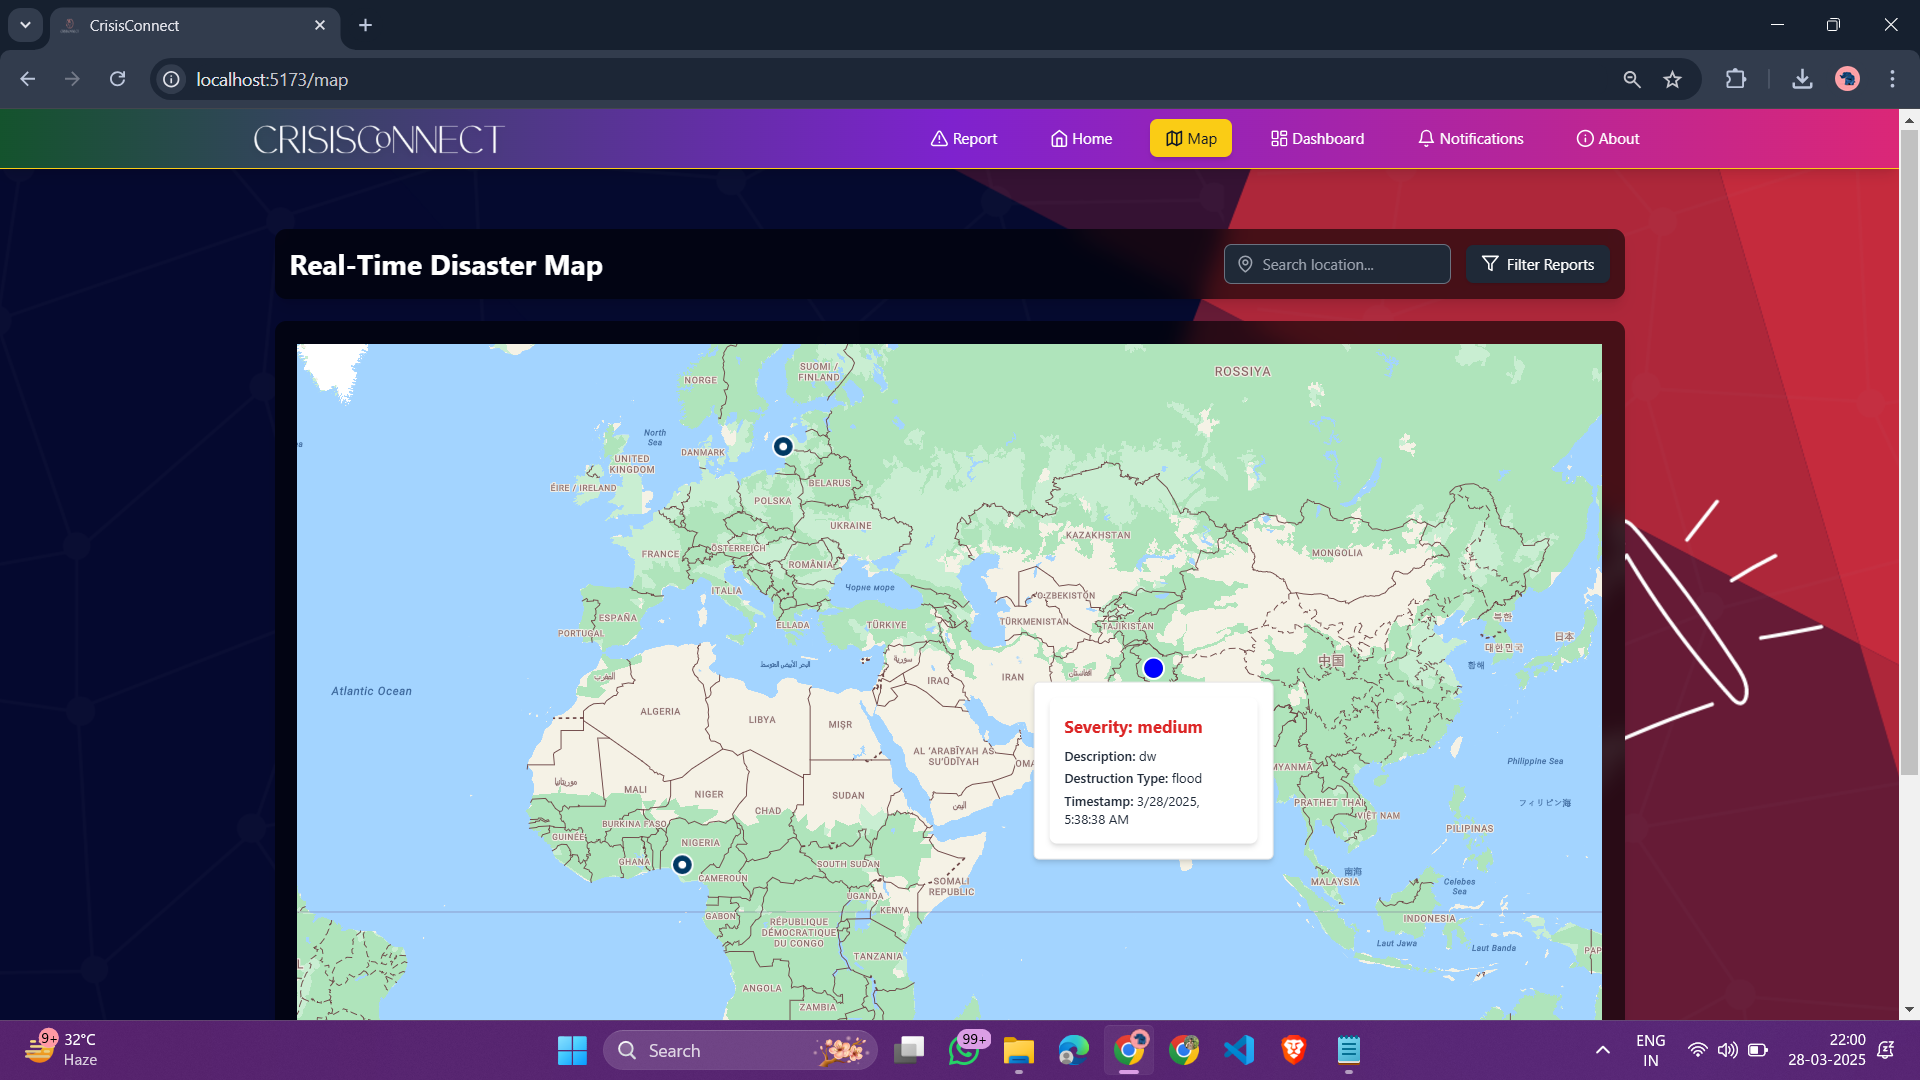Open the Report page
The width and height of the screenshot is (1920, 1080).
coord(964,139)
